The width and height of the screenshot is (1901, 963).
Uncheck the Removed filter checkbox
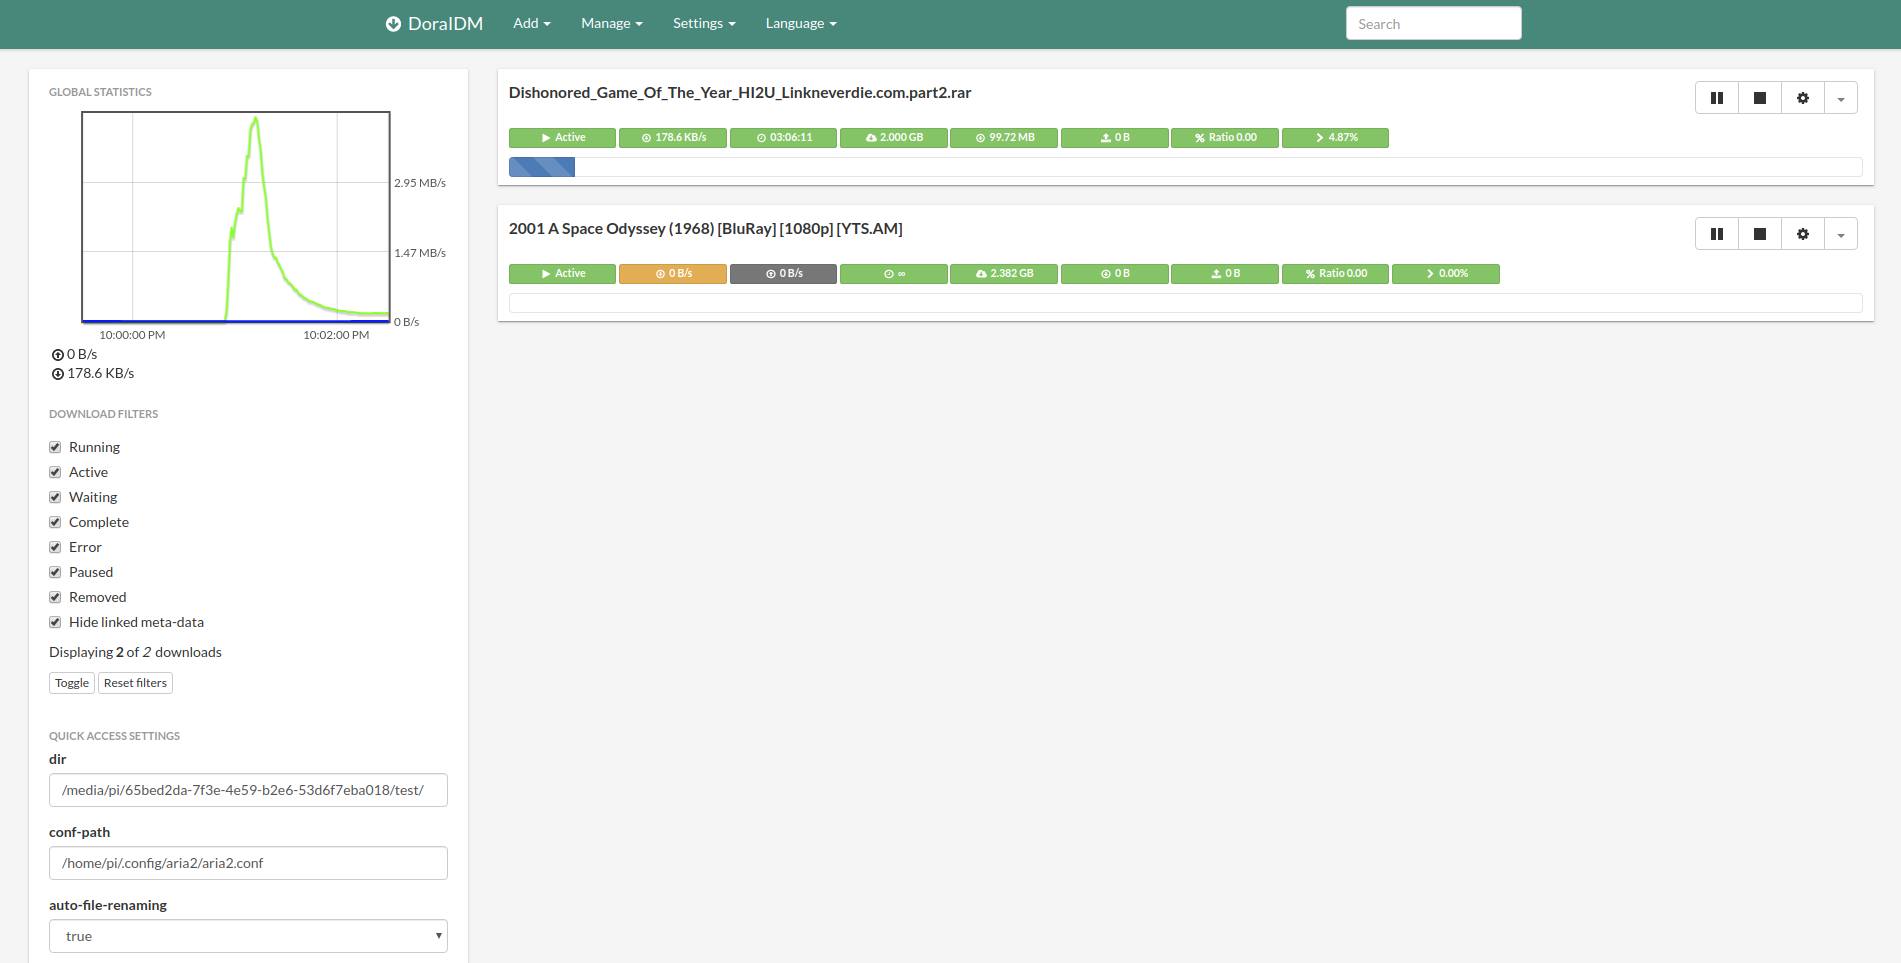pos(55,597)
